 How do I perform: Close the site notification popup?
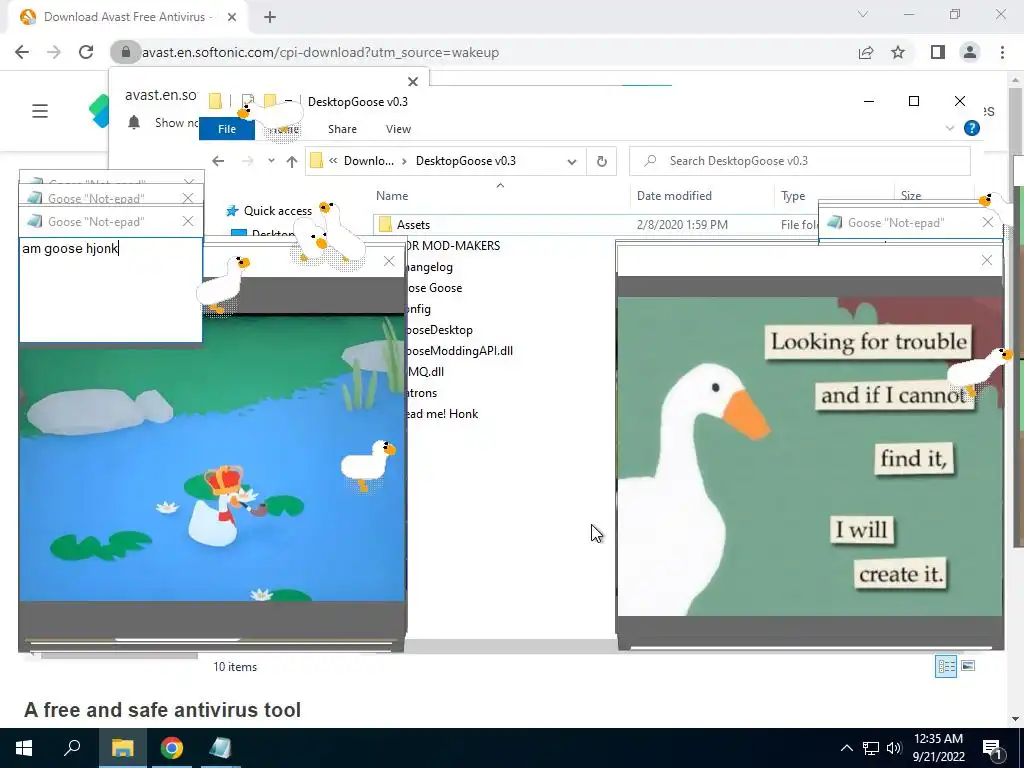413,82
